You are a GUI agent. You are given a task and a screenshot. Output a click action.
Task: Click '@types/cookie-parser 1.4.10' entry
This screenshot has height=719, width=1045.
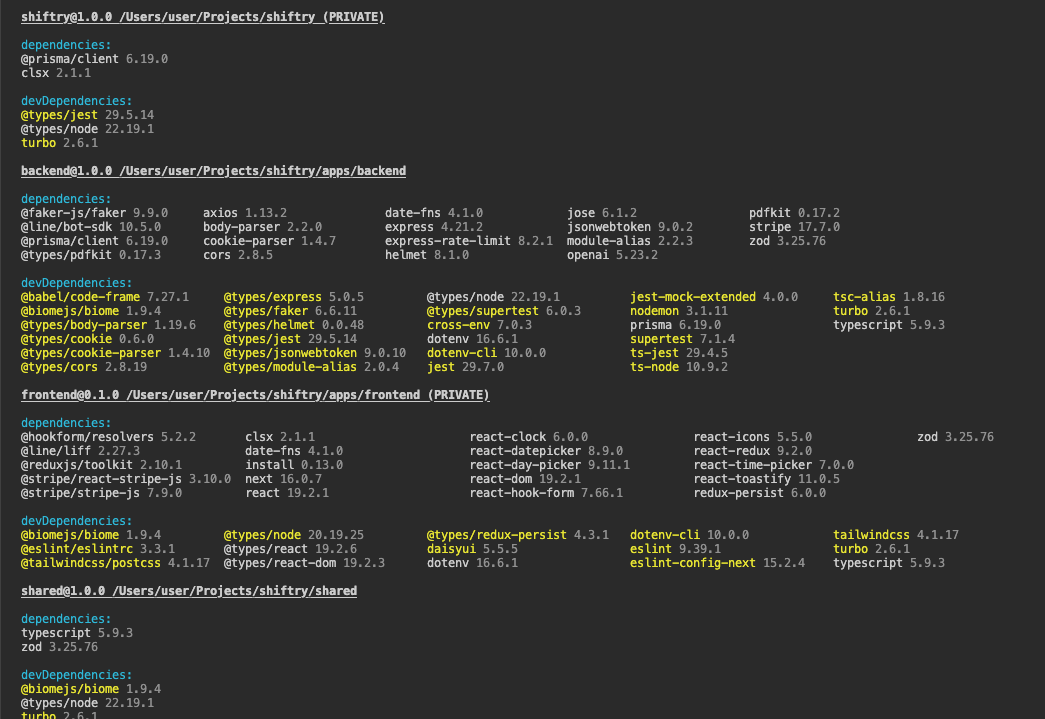(x=115, y=353)
